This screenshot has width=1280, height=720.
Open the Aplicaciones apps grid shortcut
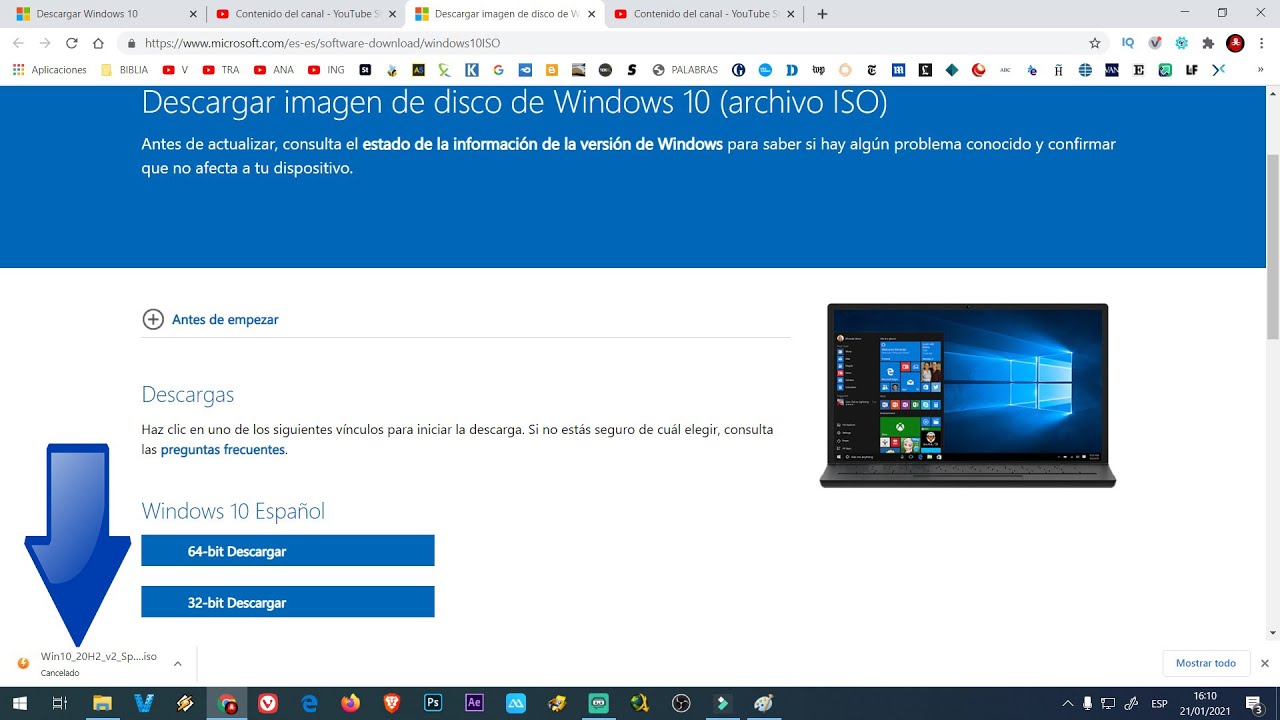pos(50,70)
